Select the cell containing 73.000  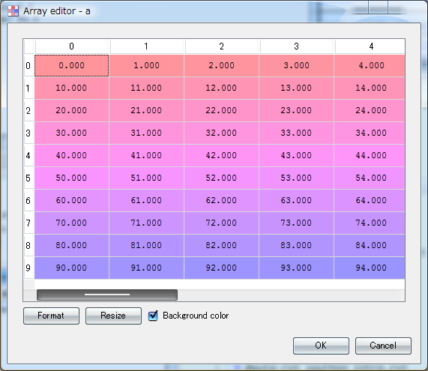297,223
